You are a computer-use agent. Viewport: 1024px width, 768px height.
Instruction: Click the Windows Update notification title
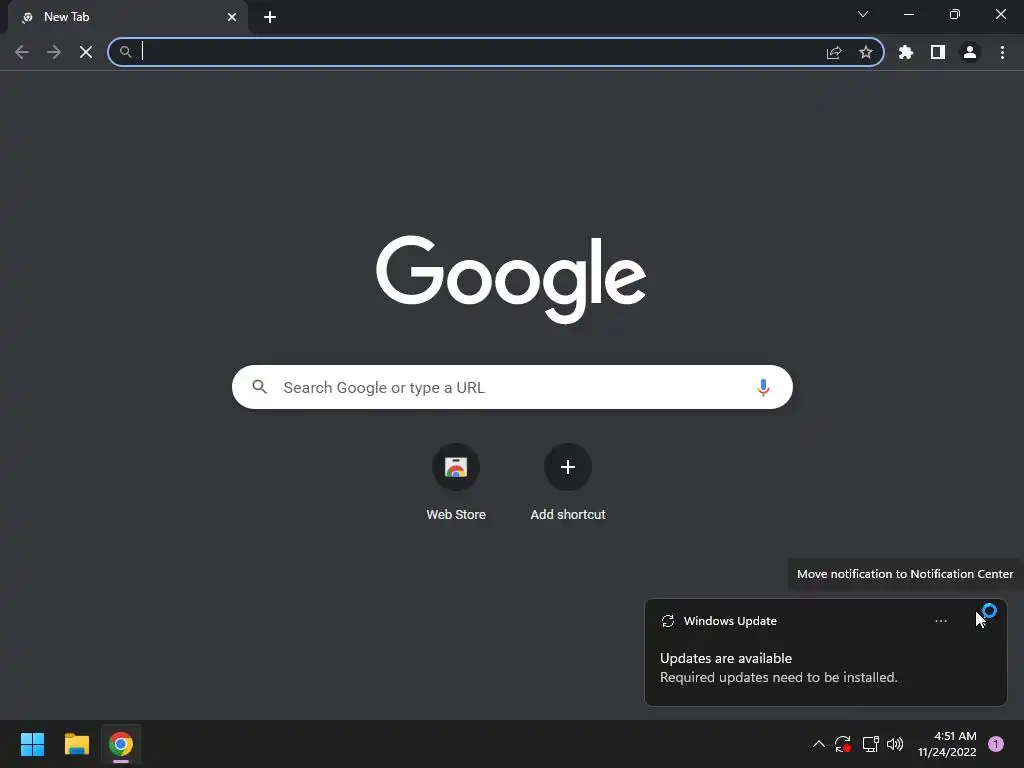pyautogui.click(x=730, y=621)
